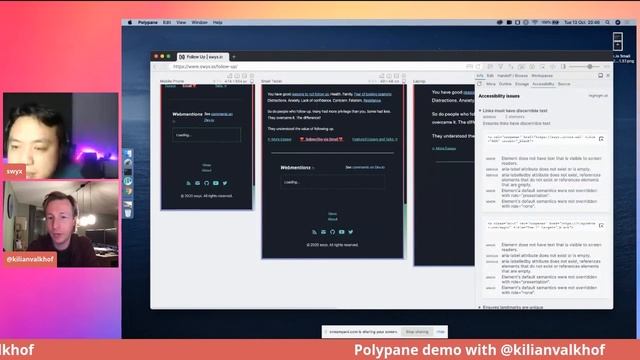
Task: Open the Polypane menu in the menu bar
Action: pyautogui.click(x=147, y=22)
